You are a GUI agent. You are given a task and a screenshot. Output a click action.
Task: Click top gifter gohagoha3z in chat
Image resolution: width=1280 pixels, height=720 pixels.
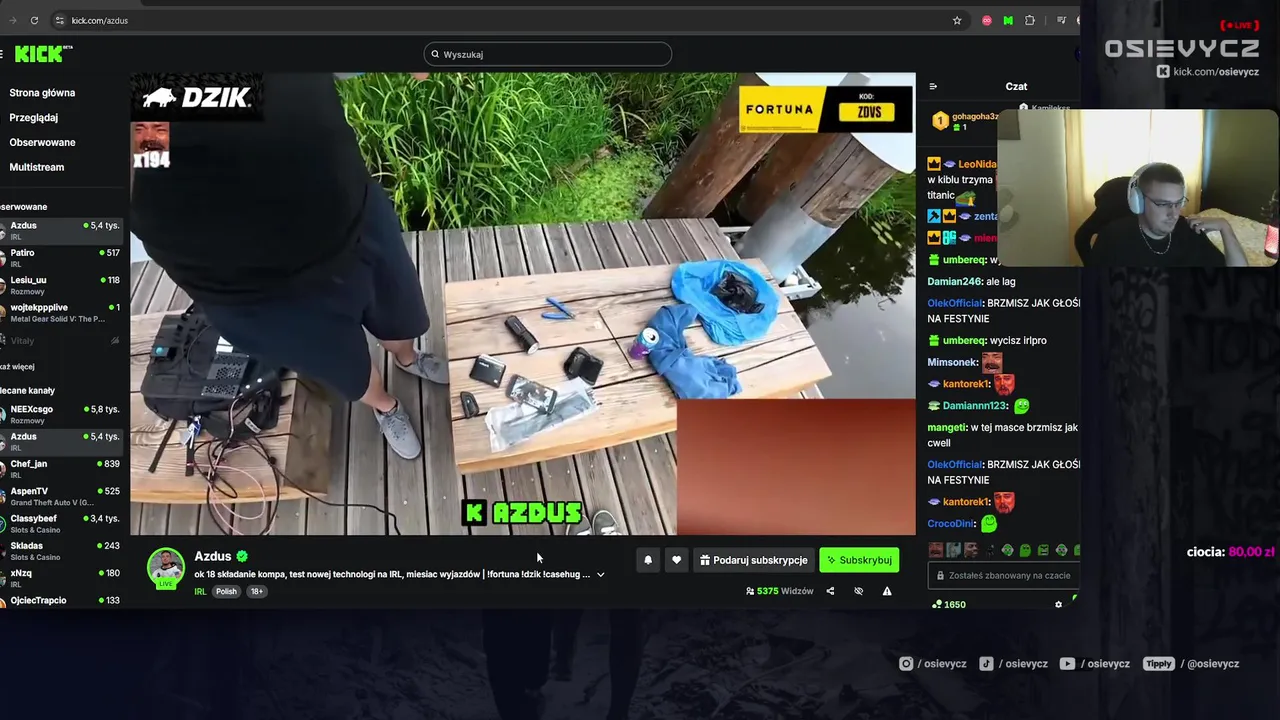[975, 116]
